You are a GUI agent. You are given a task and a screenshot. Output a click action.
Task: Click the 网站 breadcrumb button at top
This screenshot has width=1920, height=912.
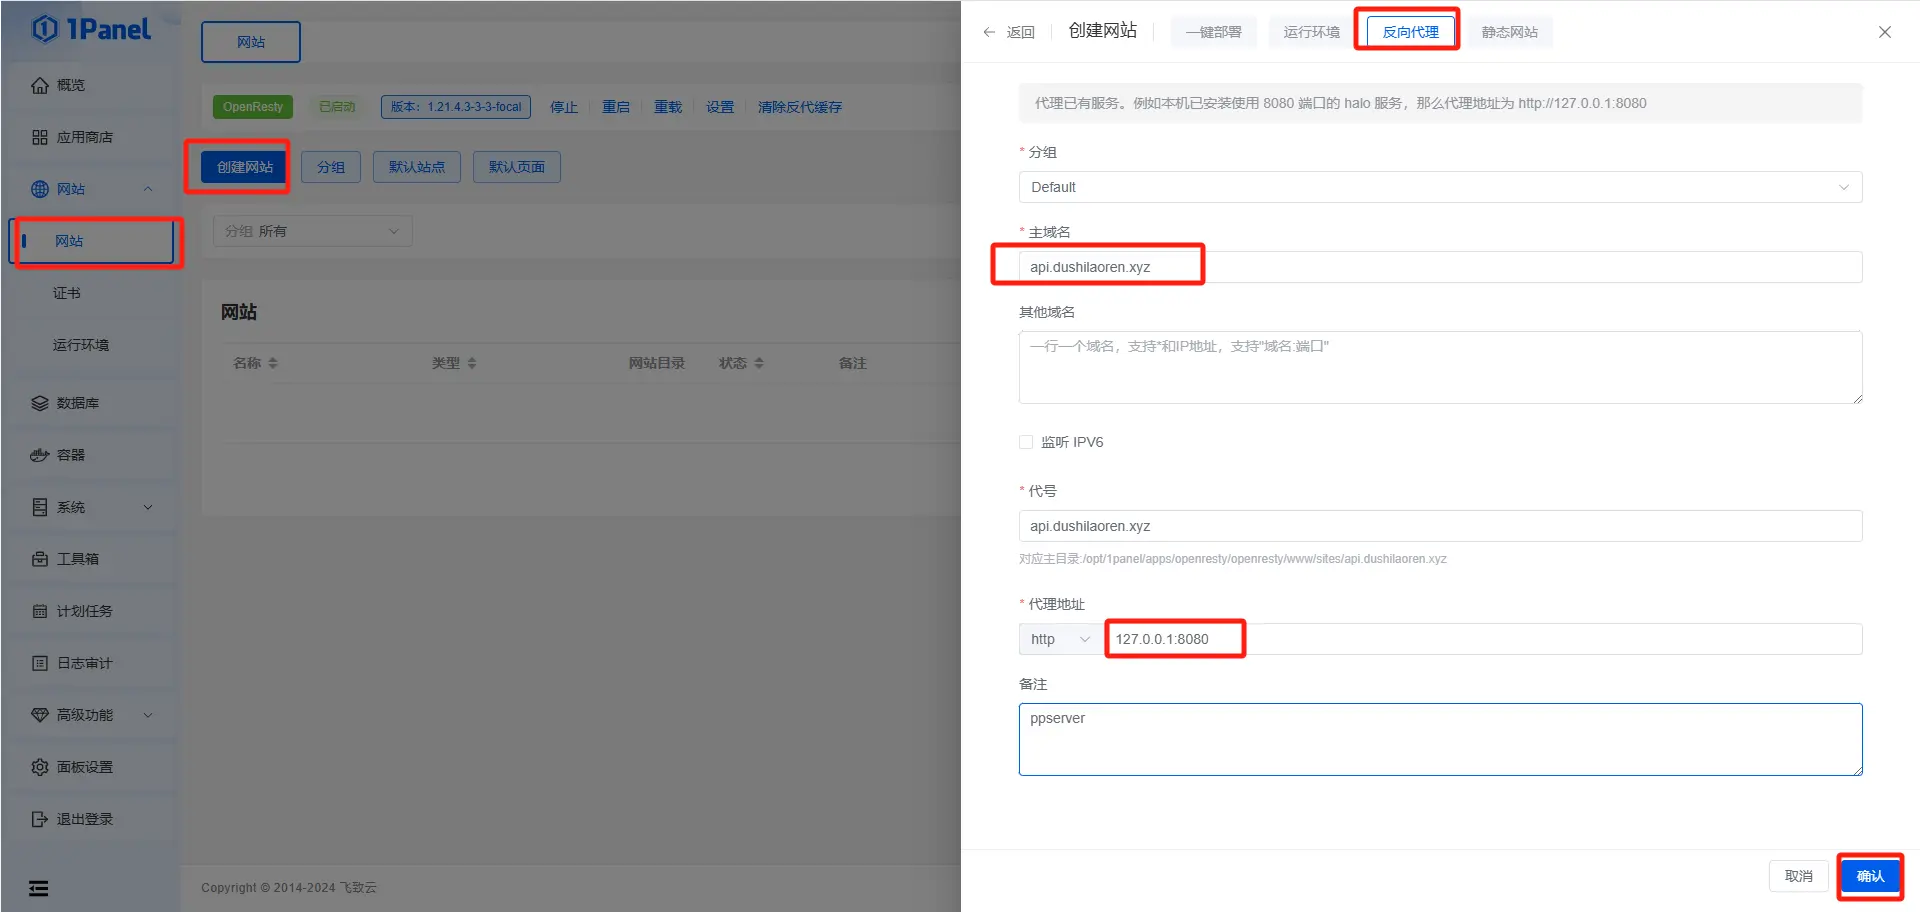click(251, 42)
